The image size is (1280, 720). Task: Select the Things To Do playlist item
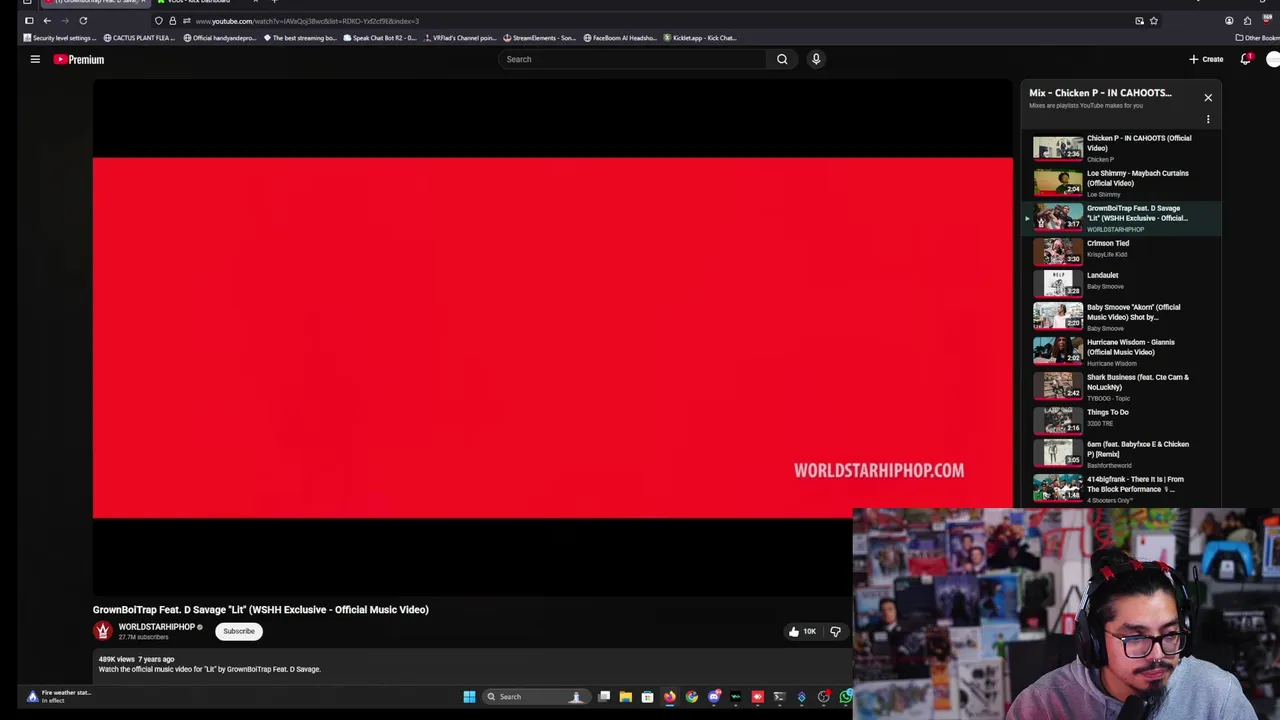point(1120,420)
